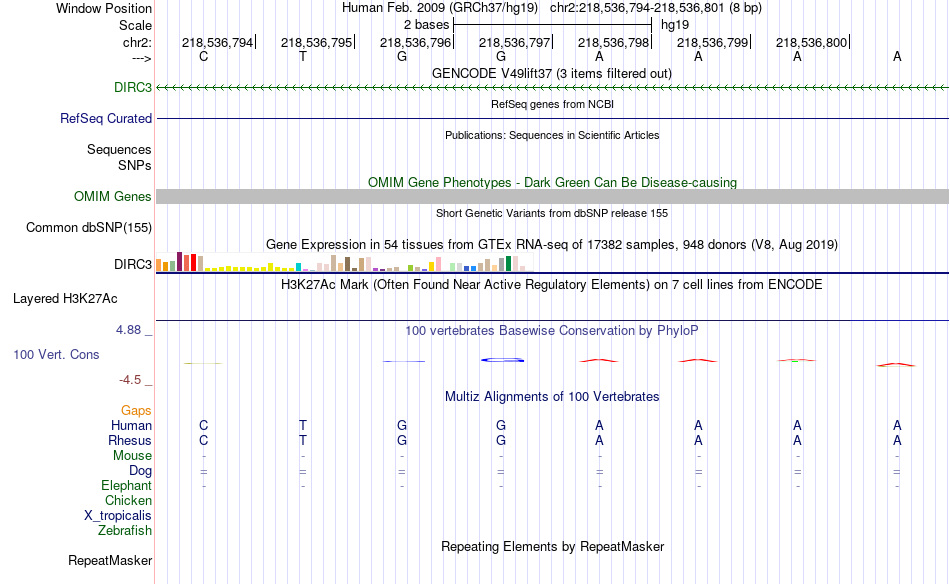The width and height of the screenshot is (950, 584).
Task: Click the '100 Vert. Cons' track label
Action: [56, 354]
